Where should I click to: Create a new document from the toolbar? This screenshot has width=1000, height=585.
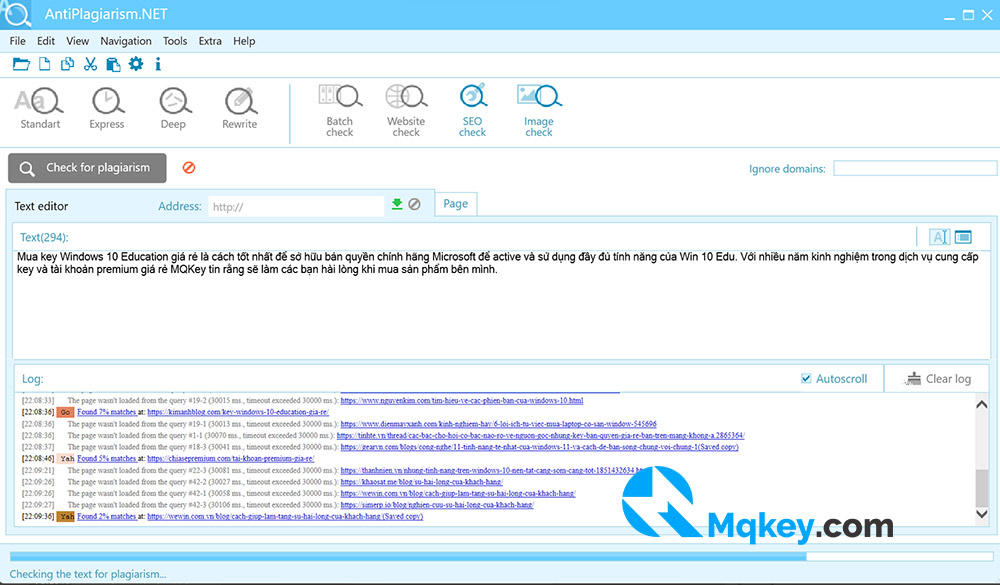click(x=45, y=64)
